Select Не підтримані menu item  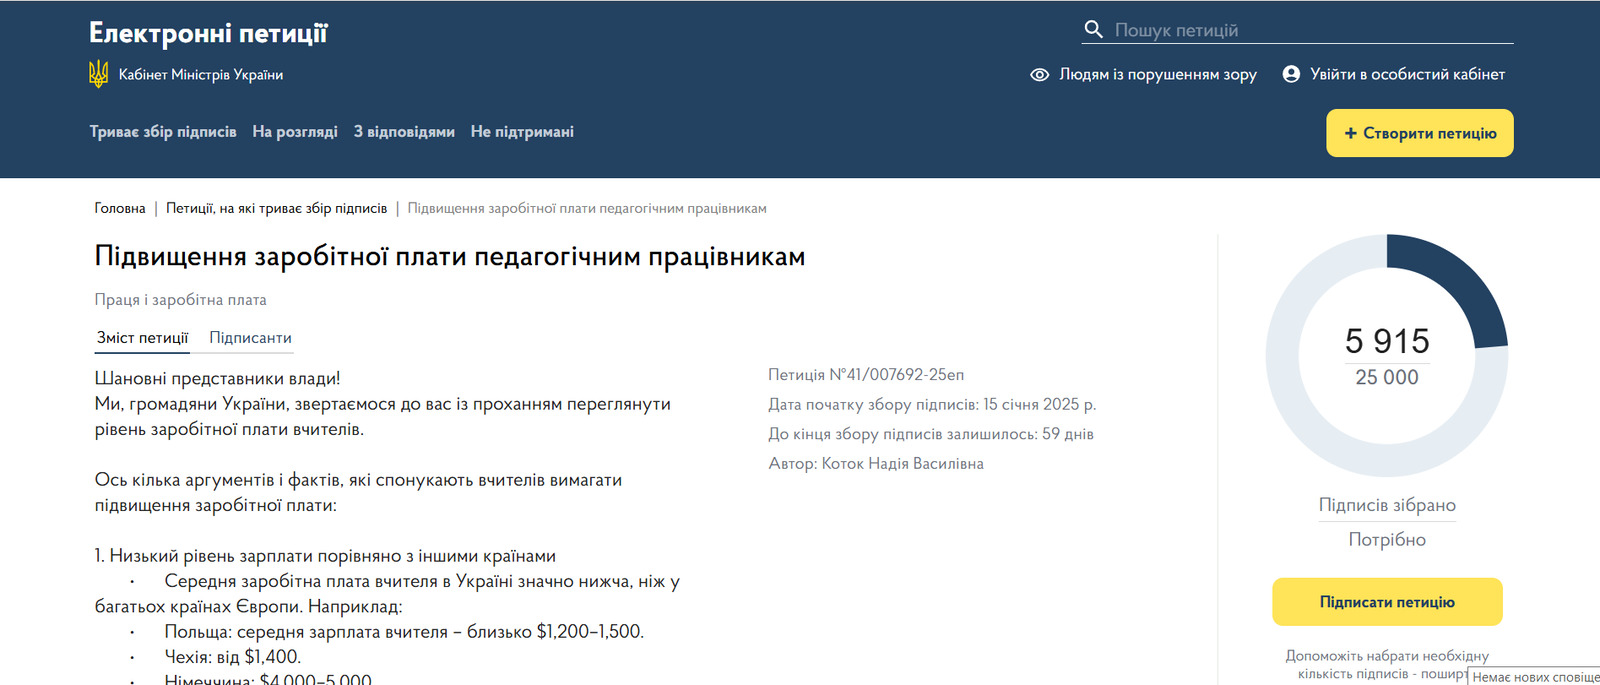pos(522,132)
